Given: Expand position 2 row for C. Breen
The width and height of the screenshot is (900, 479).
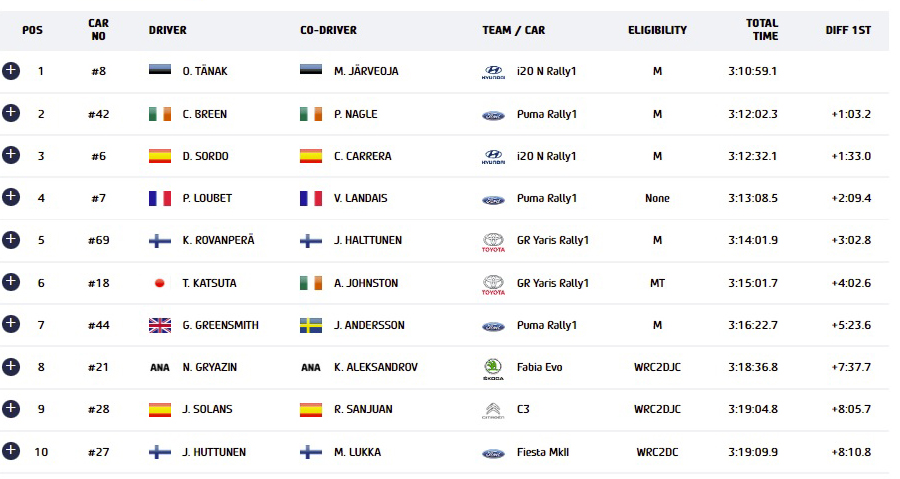Looking at the screenshot, I should [x=11, y=113].
